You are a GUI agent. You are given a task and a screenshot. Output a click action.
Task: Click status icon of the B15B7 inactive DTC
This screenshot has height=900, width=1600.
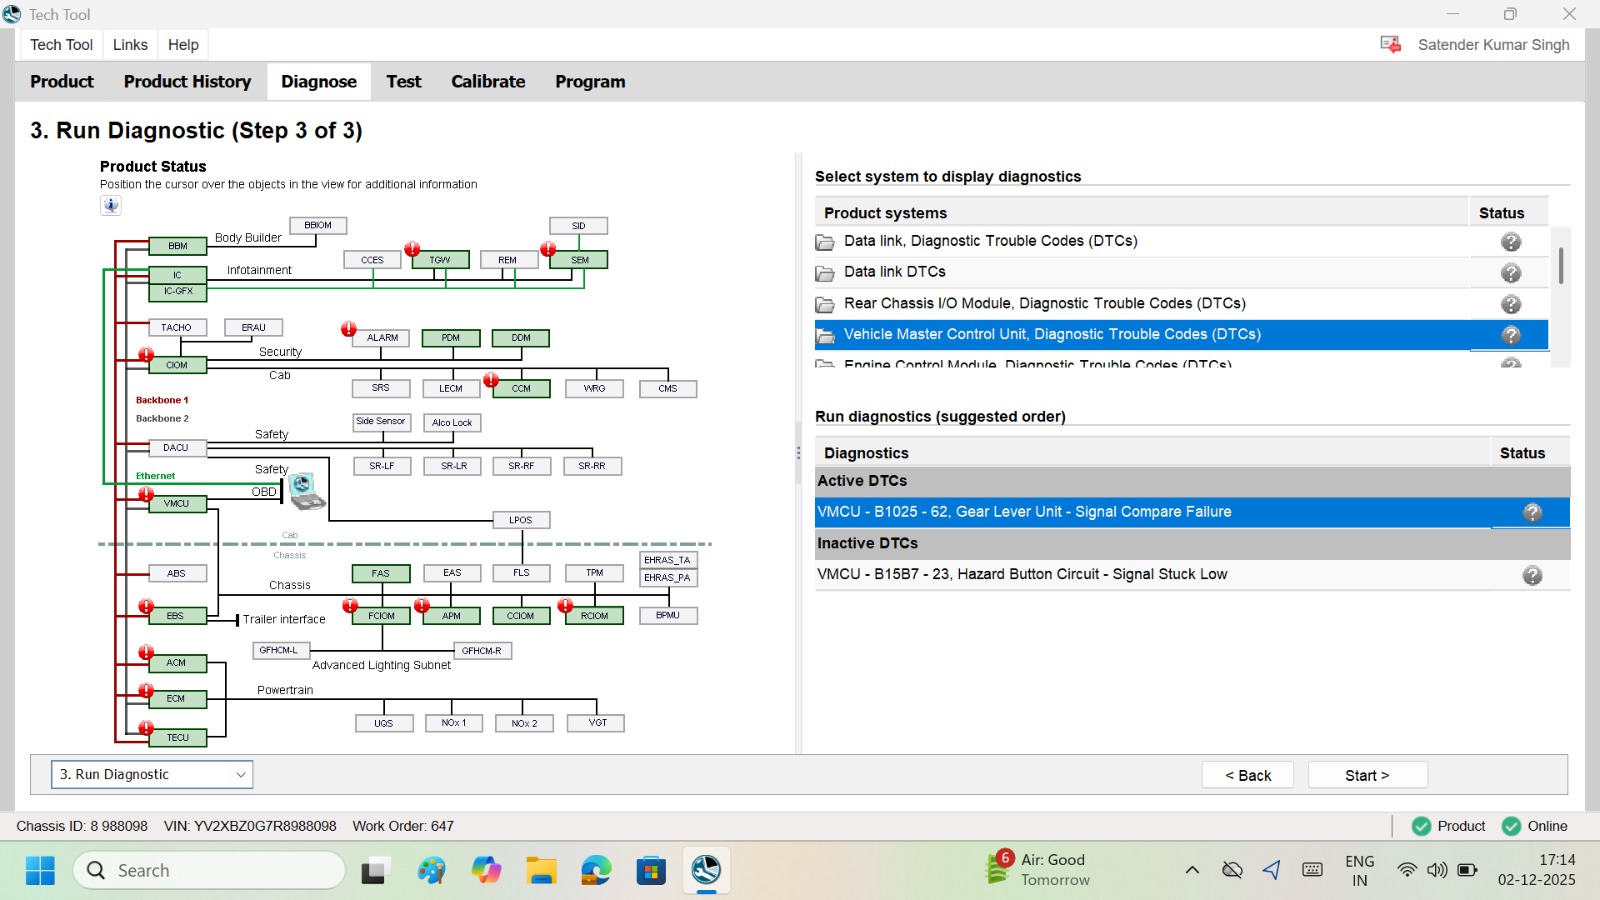pos(1532,575)
